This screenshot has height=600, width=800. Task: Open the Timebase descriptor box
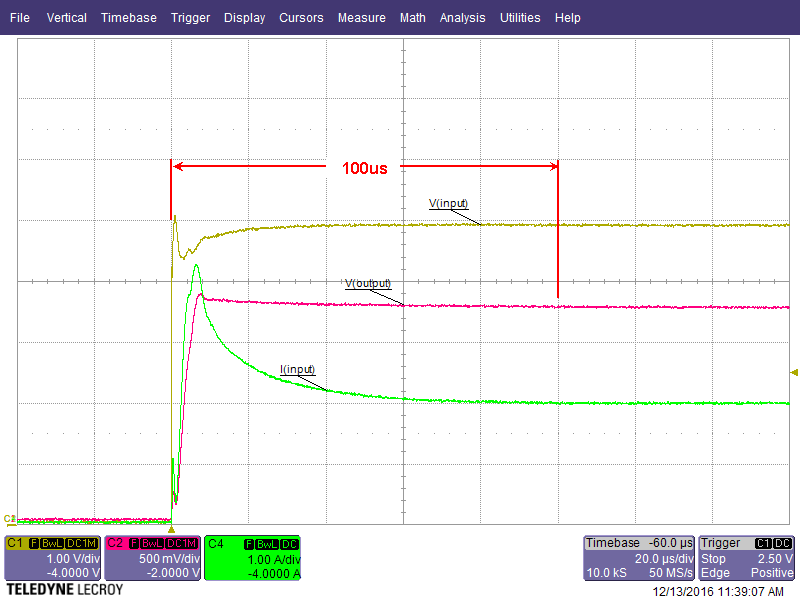tap(639, 558)
